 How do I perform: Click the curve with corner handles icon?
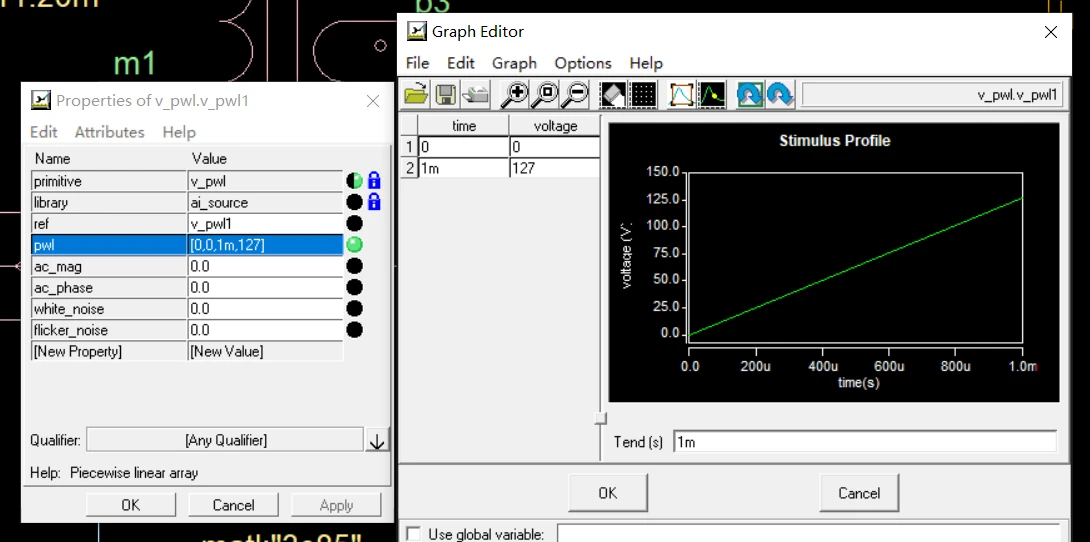coord(682,94)
